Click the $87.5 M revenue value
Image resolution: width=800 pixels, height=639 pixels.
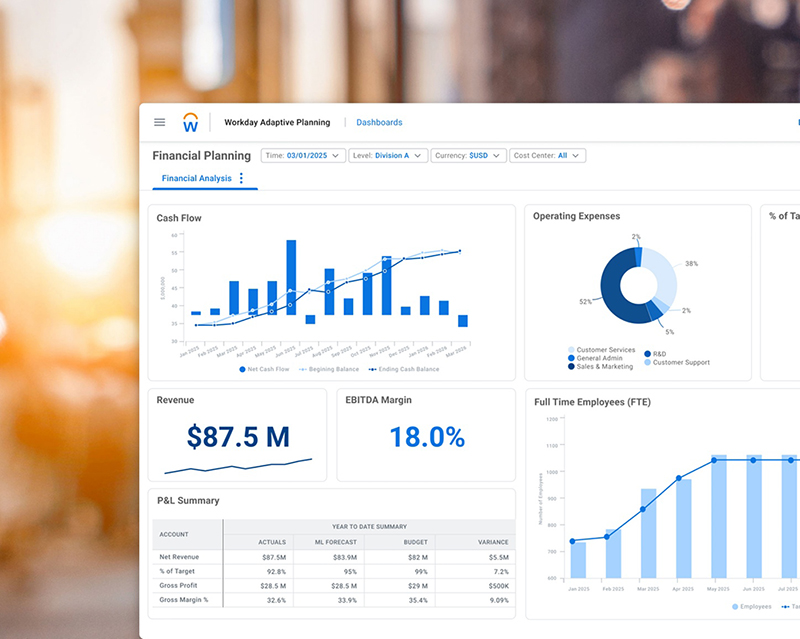(238, 437)
